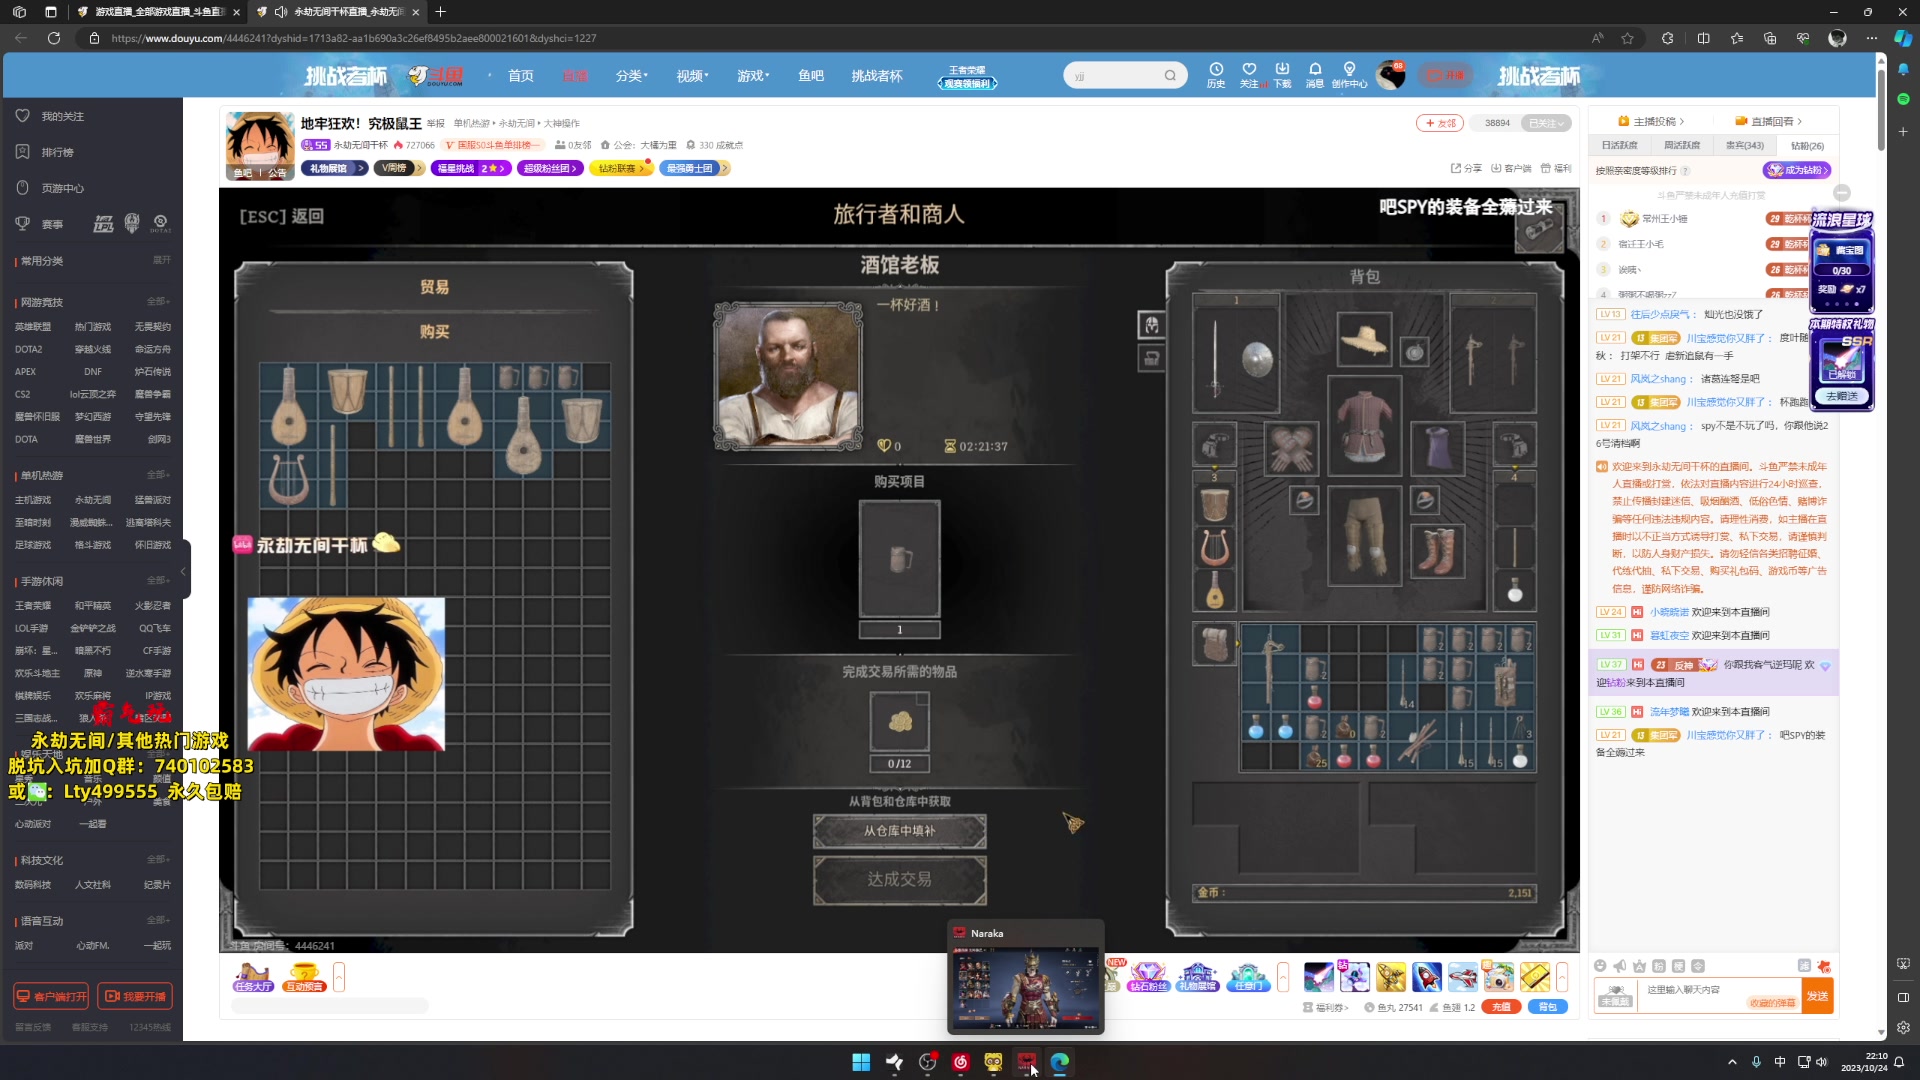Image resolution: width=1920 pixels, height=1080 pixels.
Task: Expand 手游休闲 全部+ list
Action: click(x=158, y=580)
